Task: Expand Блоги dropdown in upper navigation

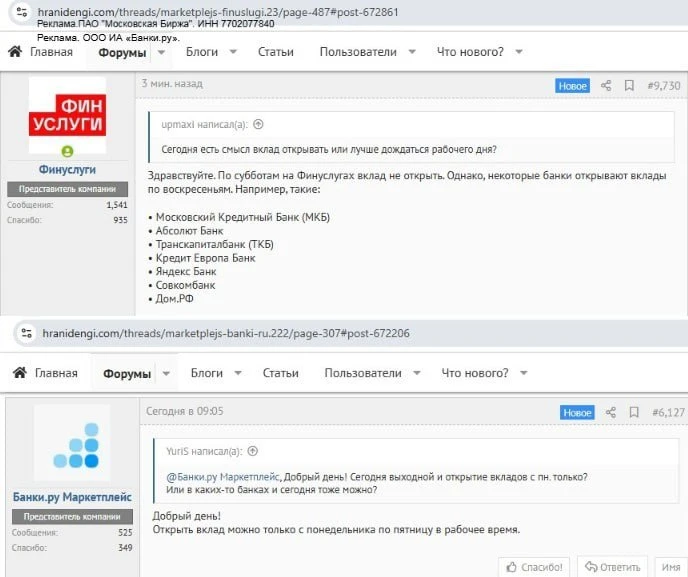Action: [233, 52]
